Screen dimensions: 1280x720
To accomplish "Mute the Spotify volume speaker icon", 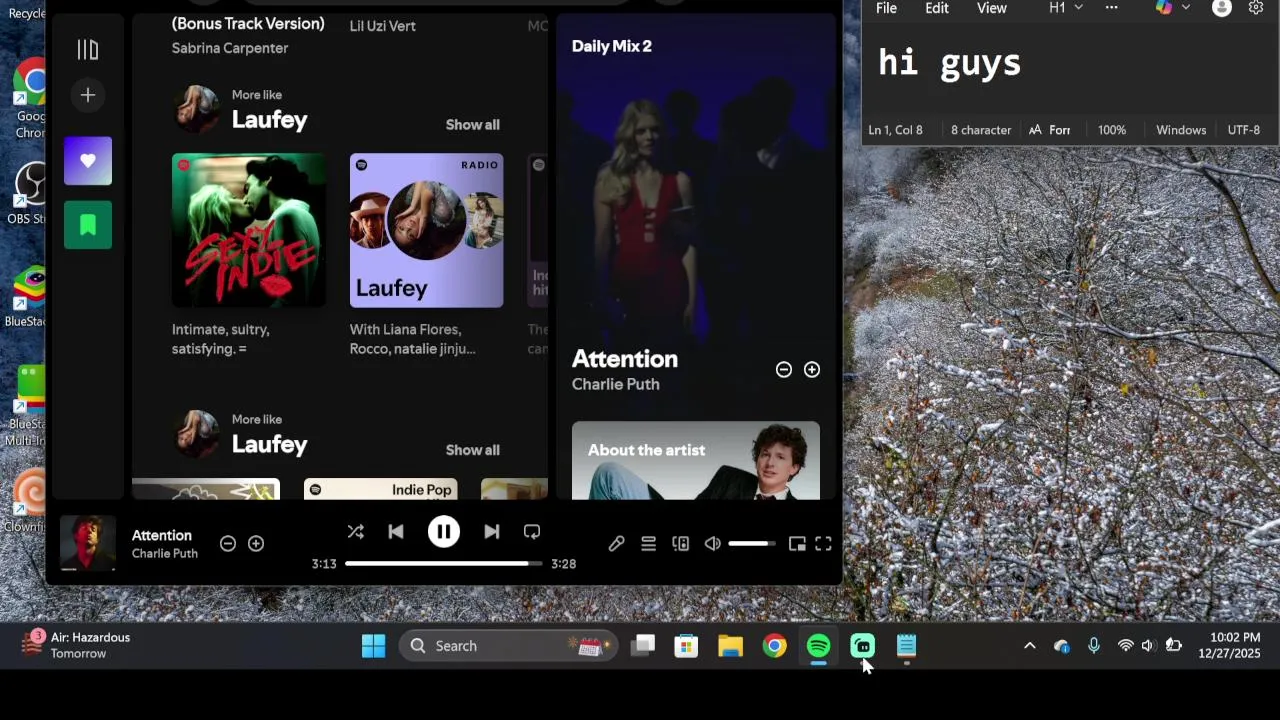I will pos(713,544).
